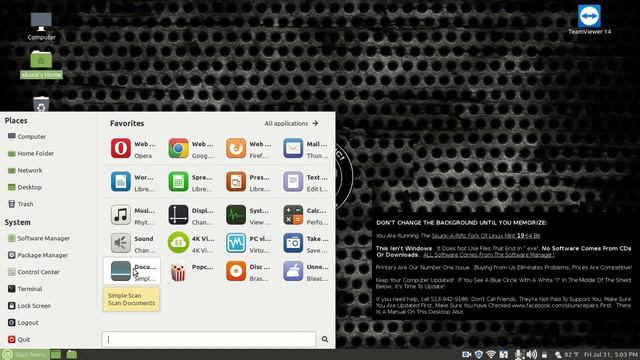Click the camera tray icon
Screen dimensions: 640x360
467,354
